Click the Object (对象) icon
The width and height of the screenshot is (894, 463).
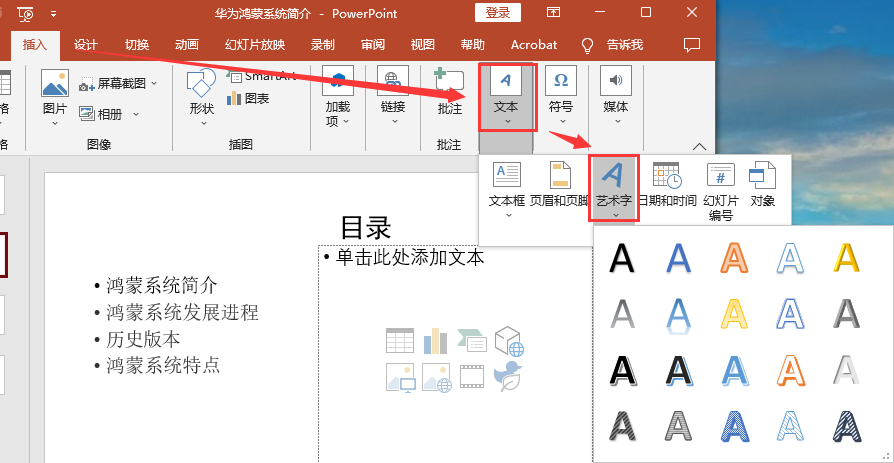pos(763,183)
